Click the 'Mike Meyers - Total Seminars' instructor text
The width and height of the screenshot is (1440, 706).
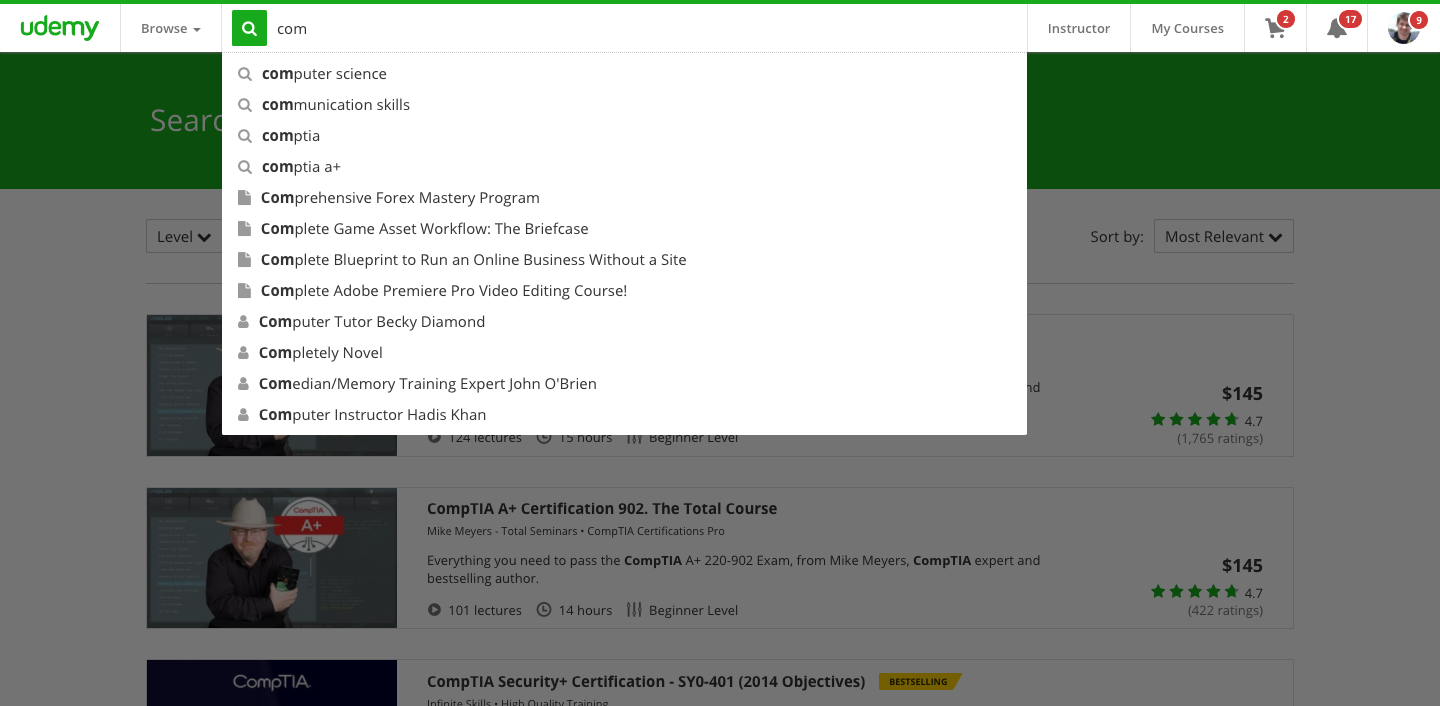click(502, 531)
